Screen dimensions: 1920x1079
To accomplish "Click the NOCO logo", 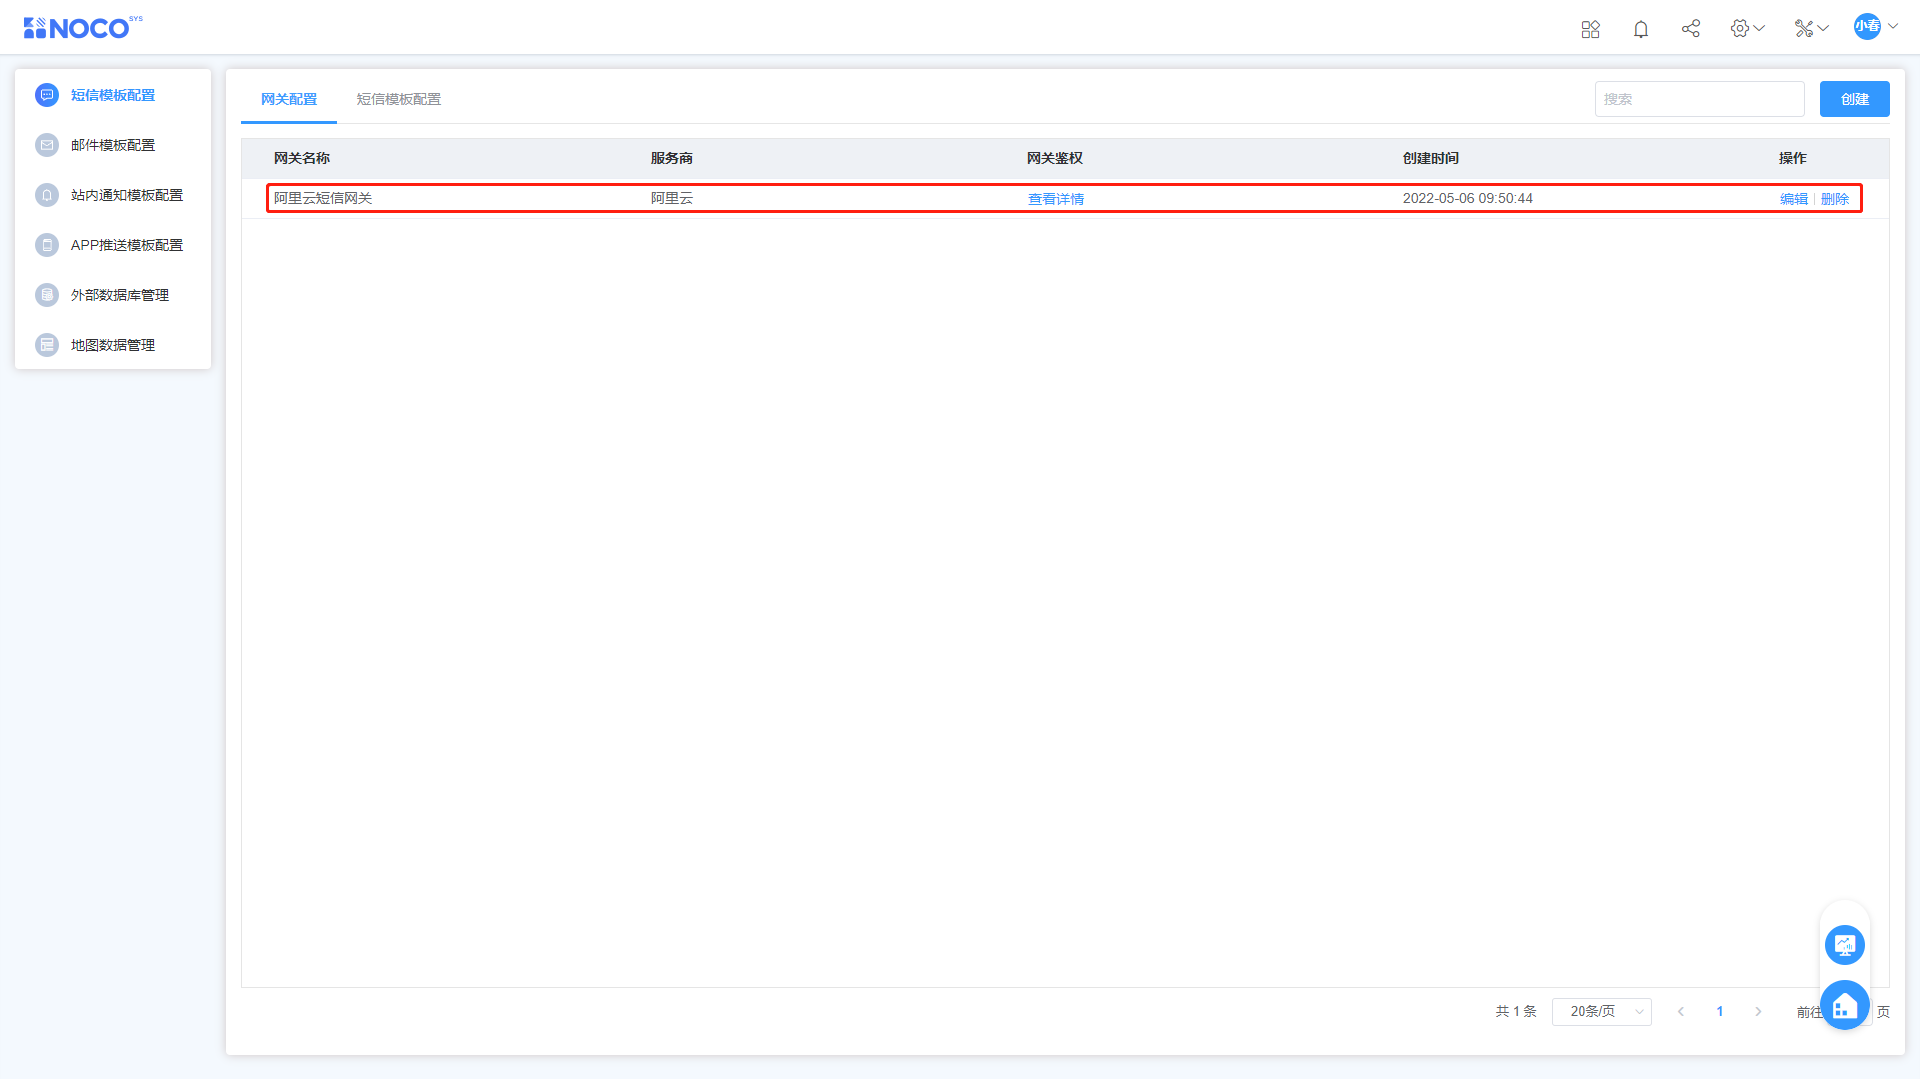I will (x=82, y=27).
